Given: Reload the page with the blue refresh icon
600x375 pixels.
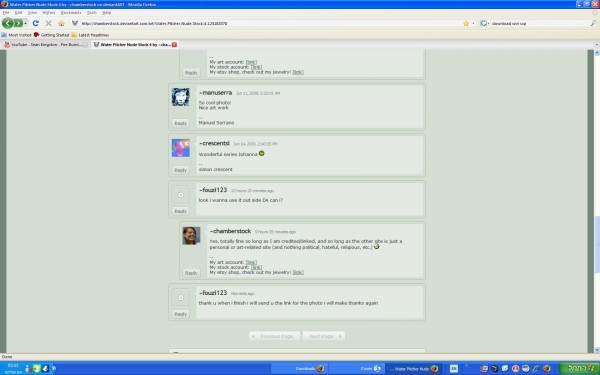Looking at the screenshot, I should pos(36,23).
